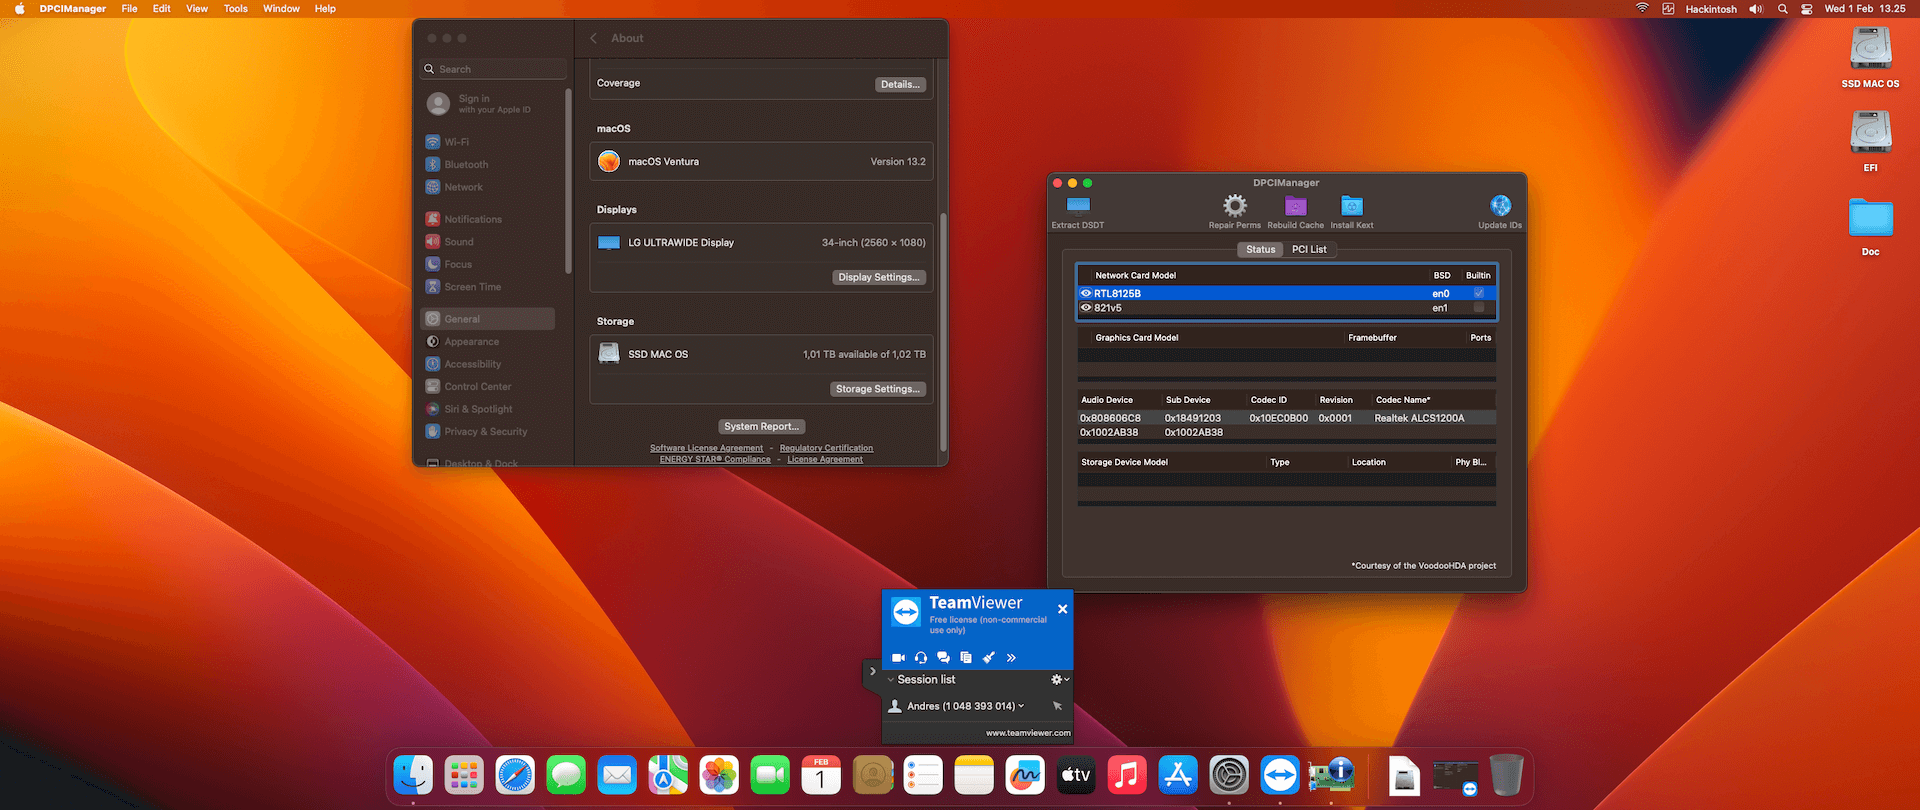Open the Software License Agreement link
1920x810 pixels.
706,448
